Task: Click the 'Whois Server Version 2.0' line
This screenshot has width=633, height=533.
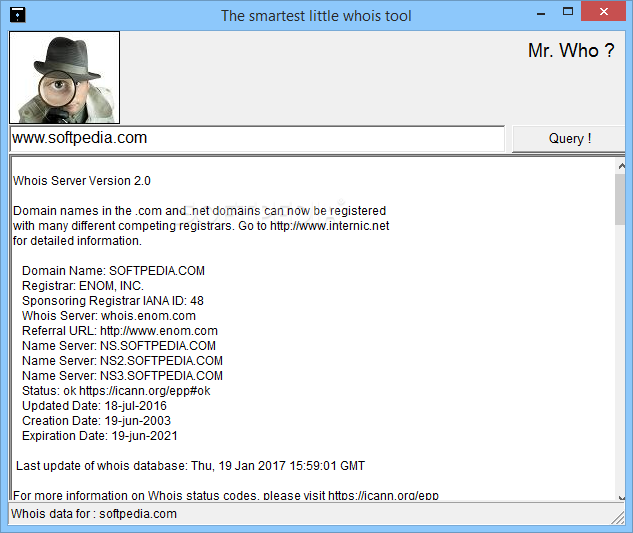Action: (x=82, y=180)
